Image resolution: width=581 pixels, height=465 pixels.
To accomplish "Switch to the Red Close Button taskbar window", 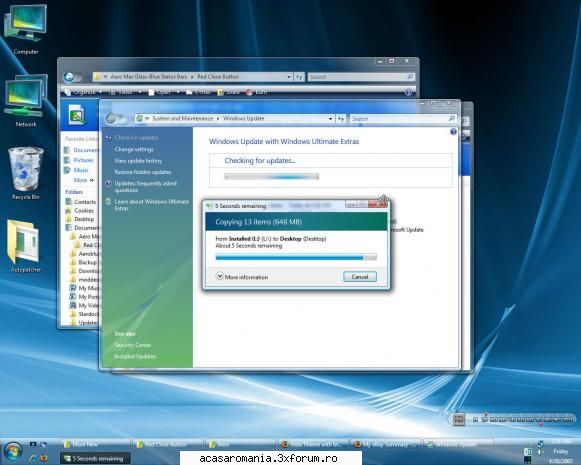I will pos(167,444).
